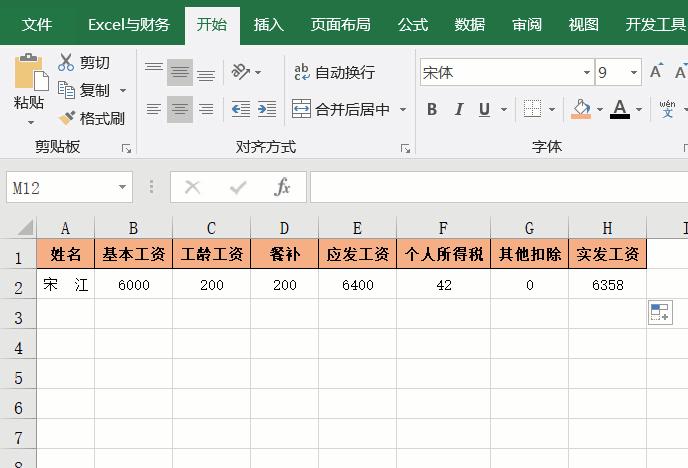Apply font color A
Image resolution: width=688 pixels, height=468 pixels.
(x=620, y=109)
